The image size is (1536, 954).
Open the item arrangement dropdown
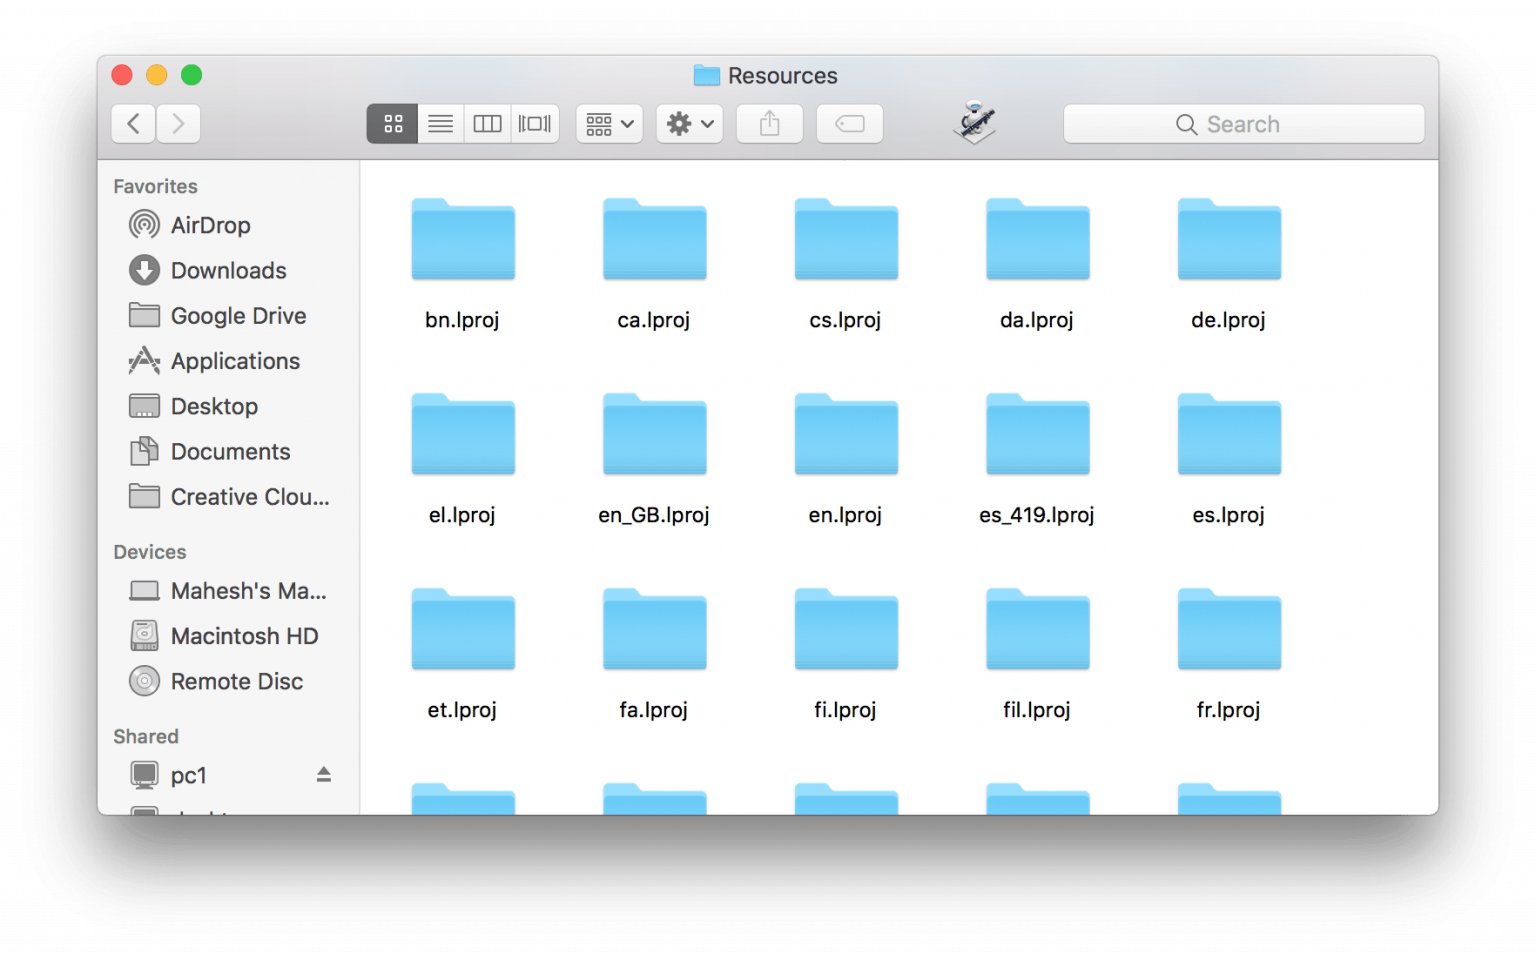tap(609, 124)
